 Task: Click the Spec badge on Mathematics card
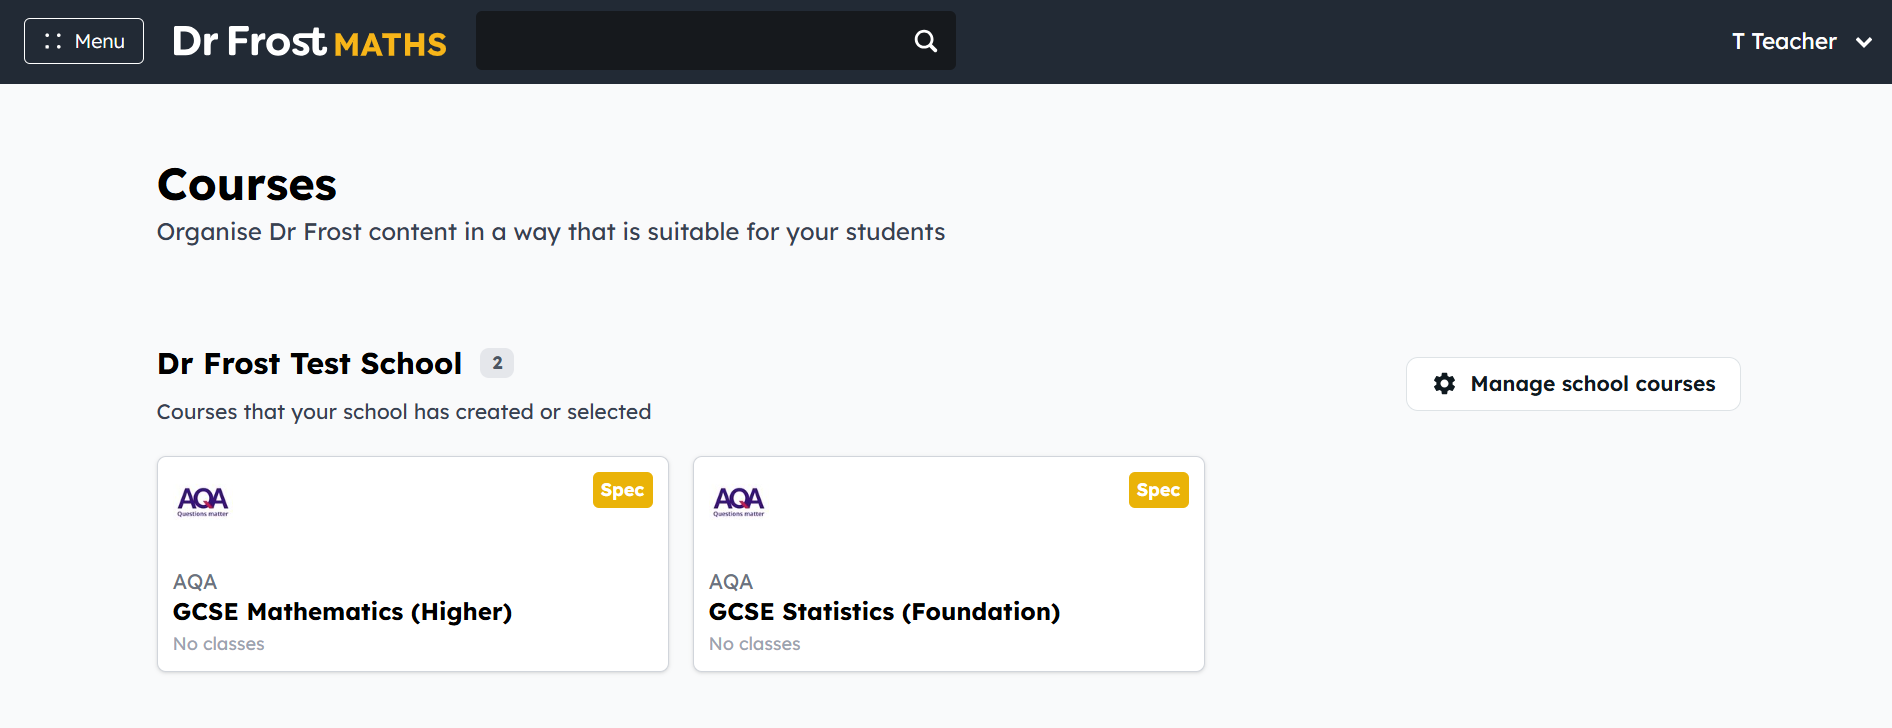622,490
